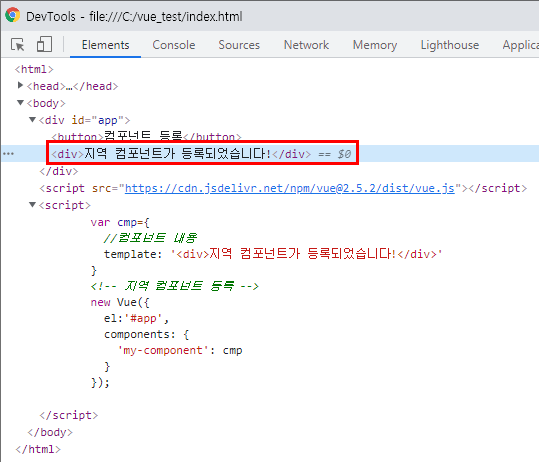Screen dimensions: 539x462
Task: Switch to the Elements tab
Action: point(106,45)
